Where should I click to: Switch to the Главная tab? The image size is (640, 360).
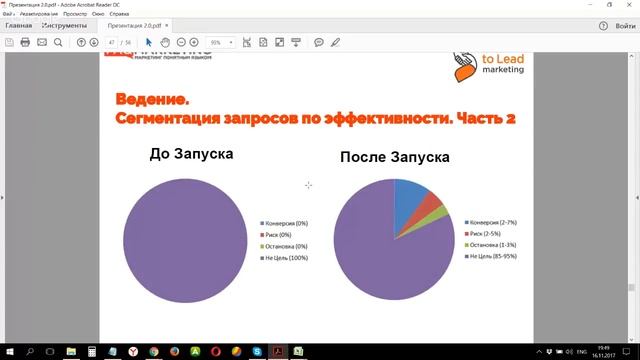[x=18, y=25]
